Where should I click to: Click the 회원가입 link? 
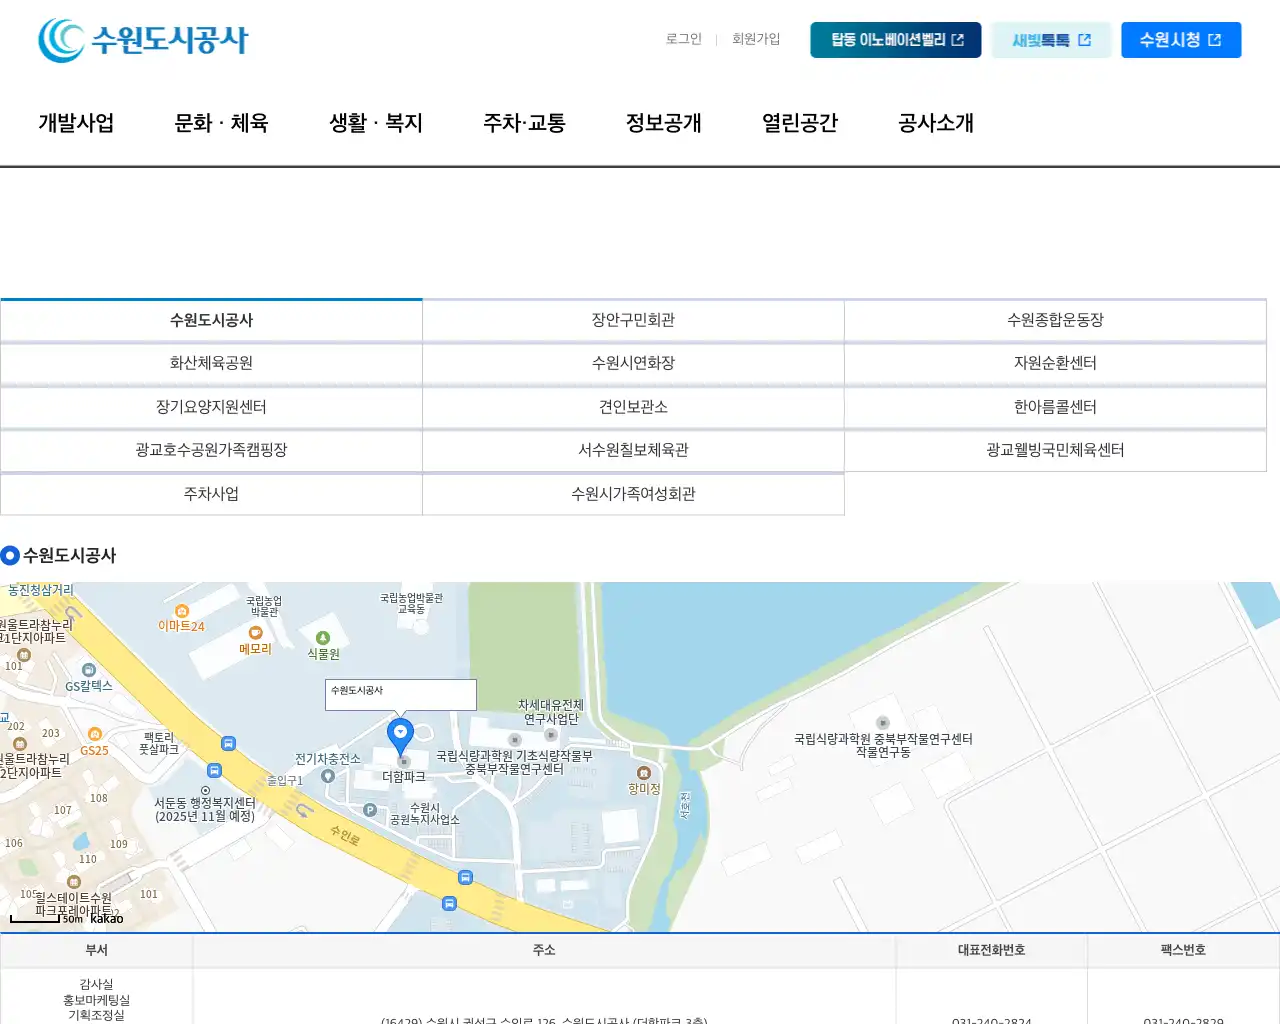(756, 39)
